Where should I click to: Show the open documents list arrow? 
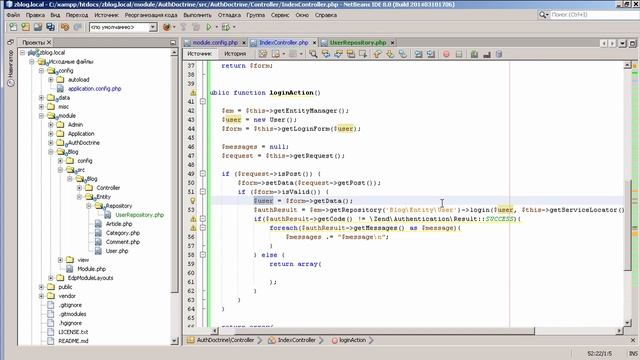622,43
